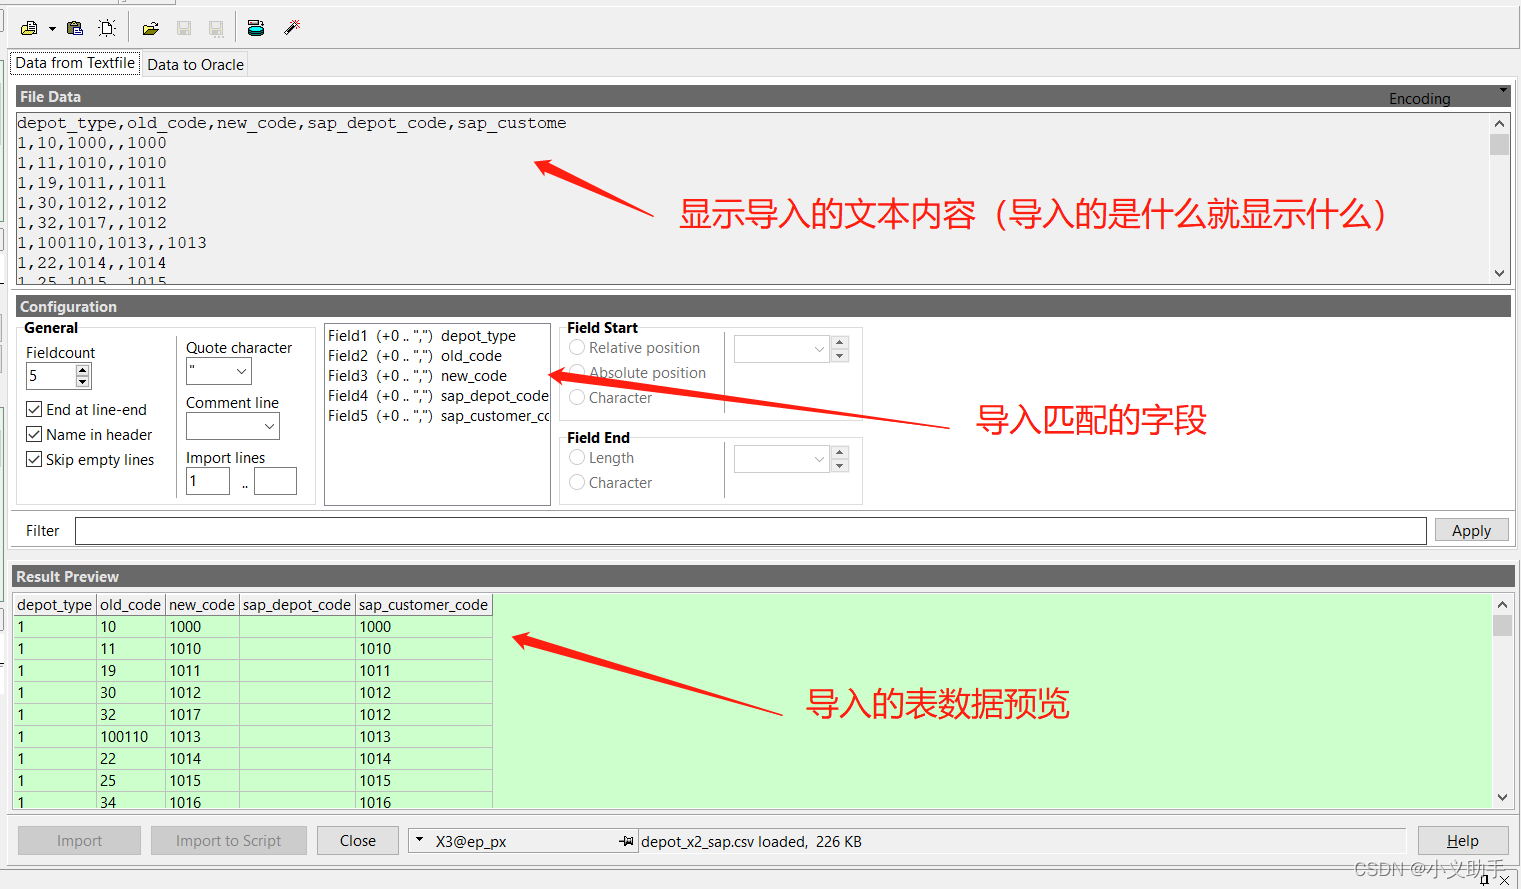
Task: Click the 1017 cell in new_code column
Action: pos(202,715)
